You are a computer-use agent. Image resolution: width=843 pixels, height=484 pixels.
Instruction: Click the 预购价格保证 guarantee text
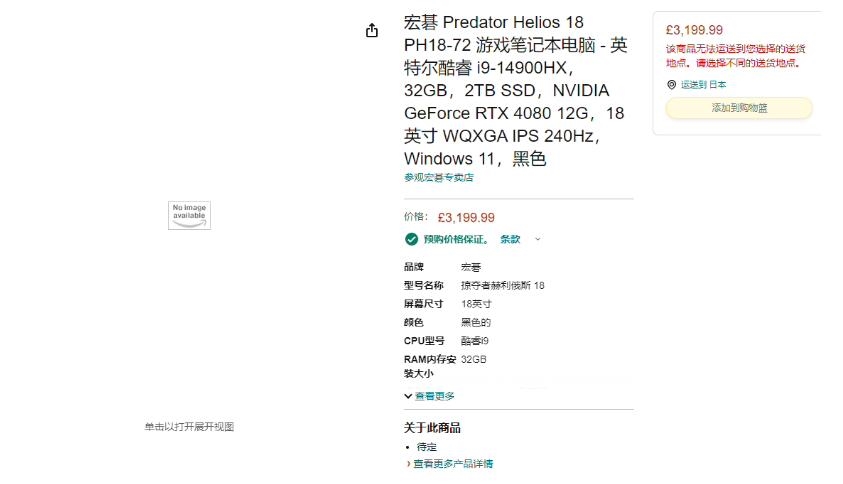(456, 239)
